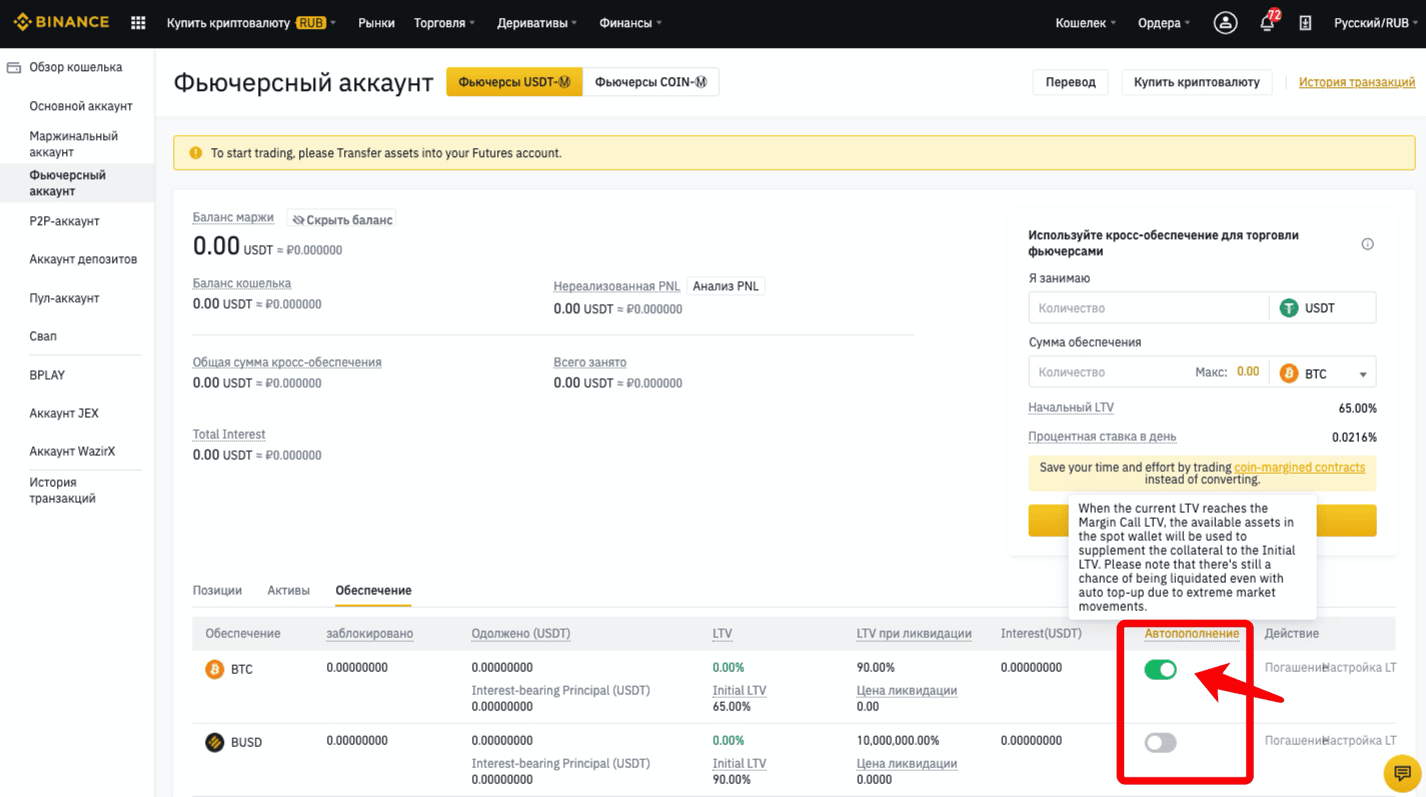Image resolution: width=1426 pixels, height=797 pixels.
Task: Switch to Фьючерсы COIN-M tab
Action: point(650,82)
